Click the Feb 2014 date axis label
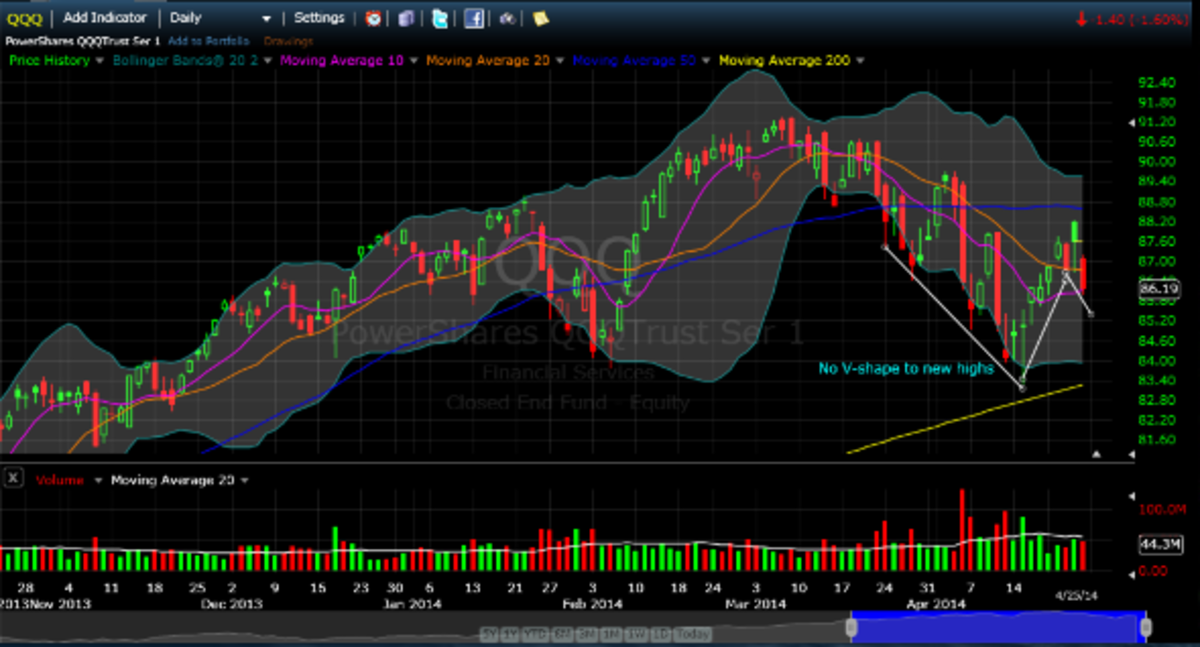This screenshot has width=1200, height=647. [x=592, y=604]
